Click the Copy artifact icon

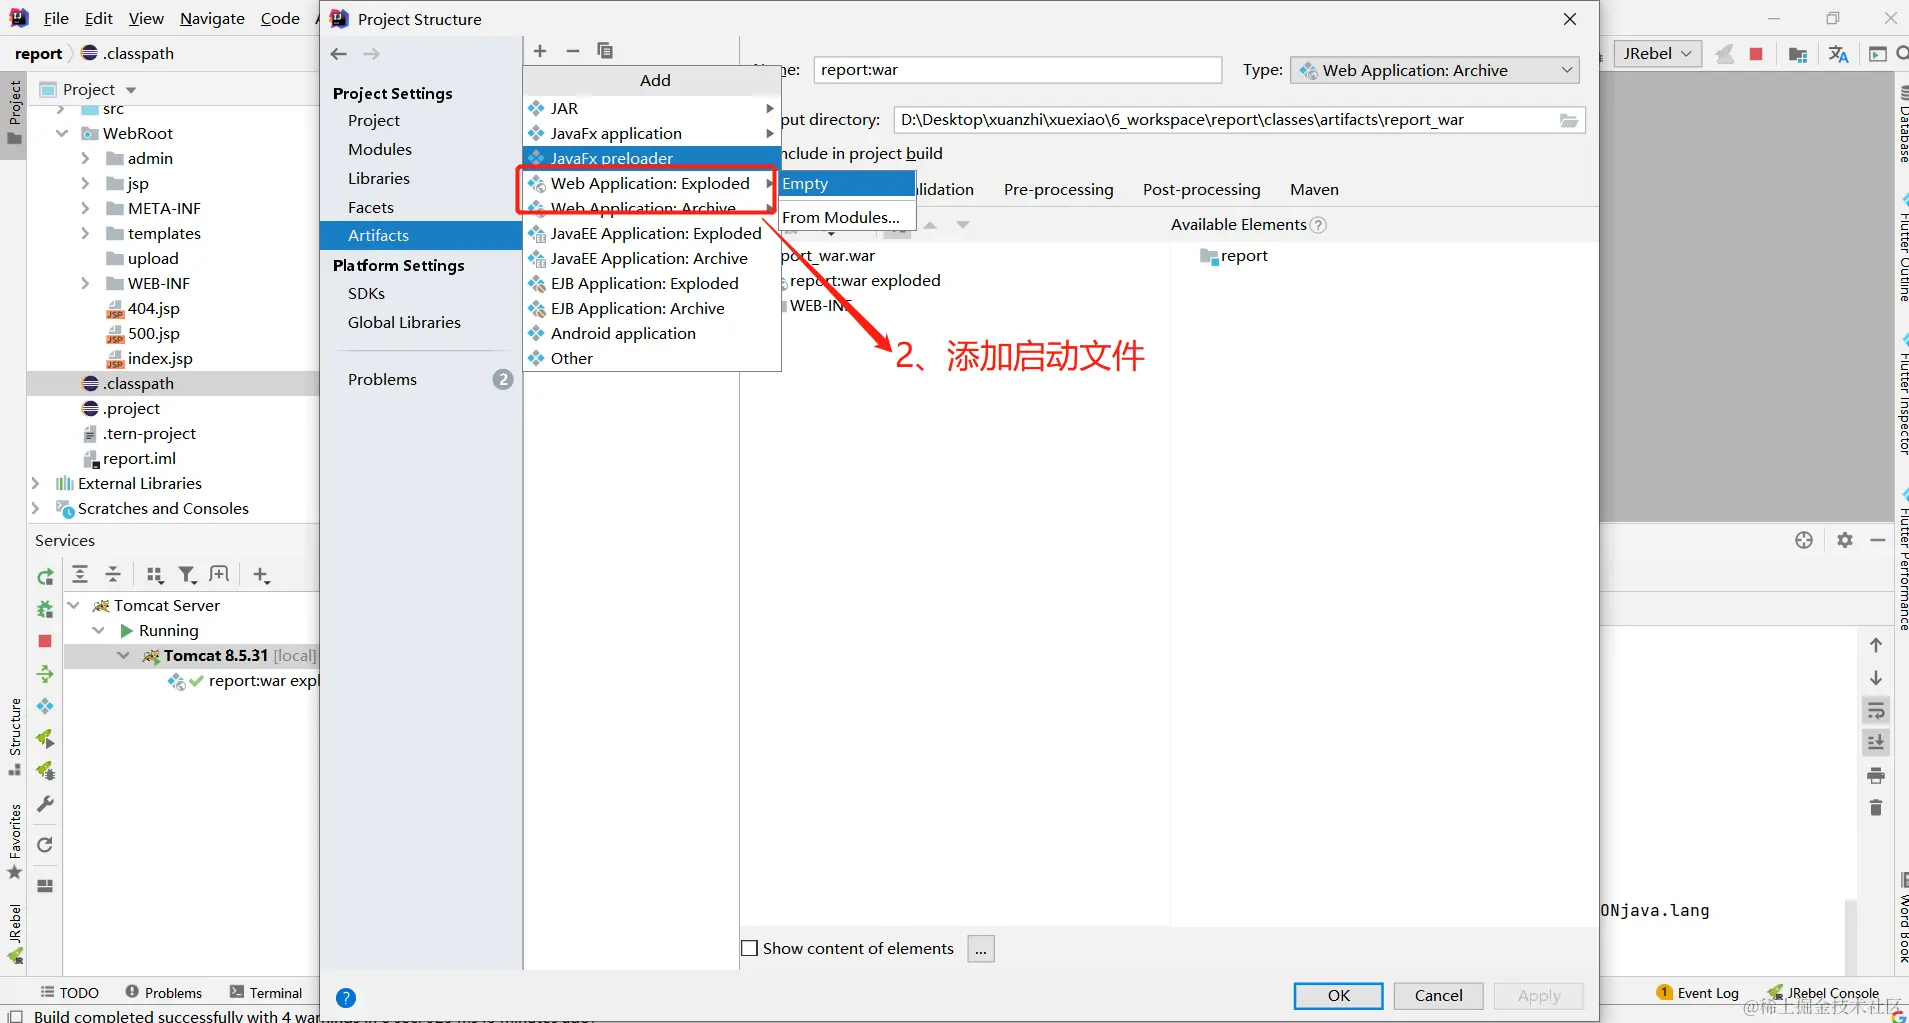click(605, 51)
